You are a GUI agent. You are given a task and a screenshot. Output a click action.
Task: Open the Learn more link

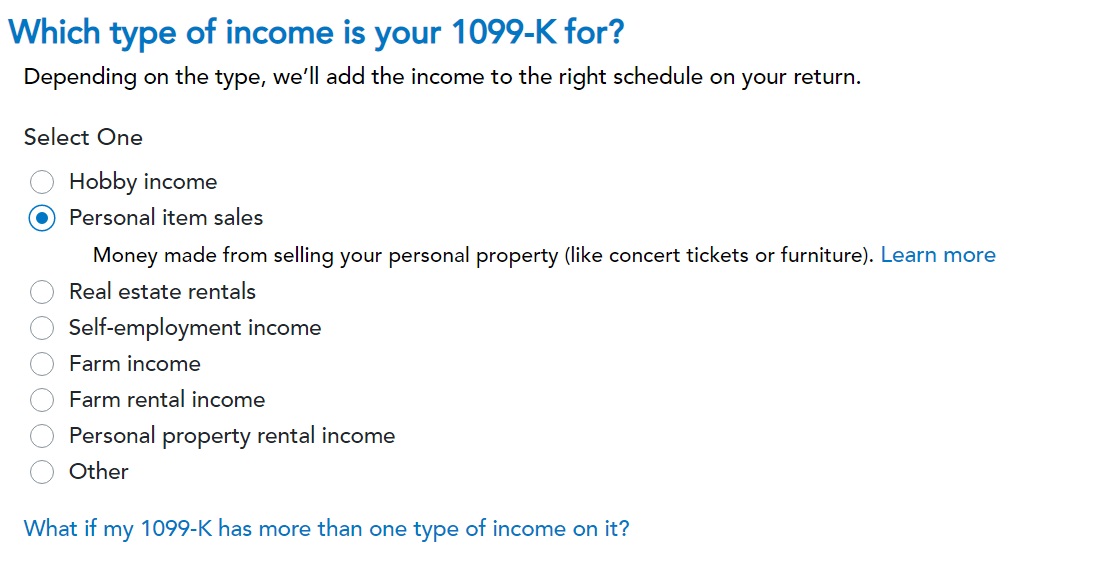(938, 255)
